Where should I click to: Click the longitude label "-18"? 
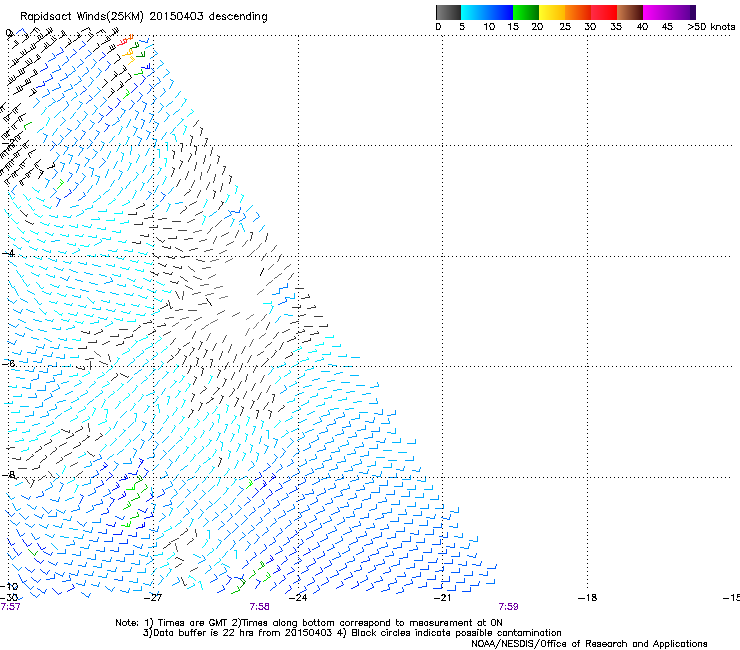click(x=587, y=598)
